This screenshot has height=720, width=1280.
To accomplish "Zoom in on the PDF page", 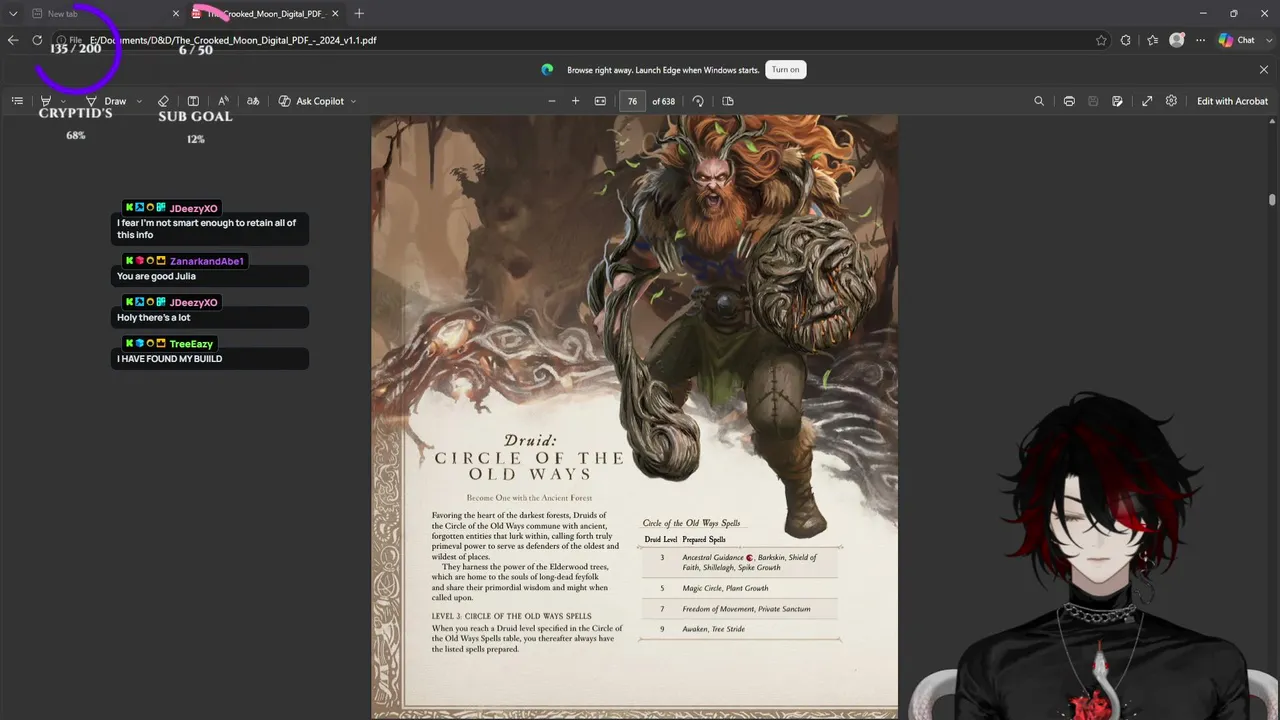I will (575, 101).
